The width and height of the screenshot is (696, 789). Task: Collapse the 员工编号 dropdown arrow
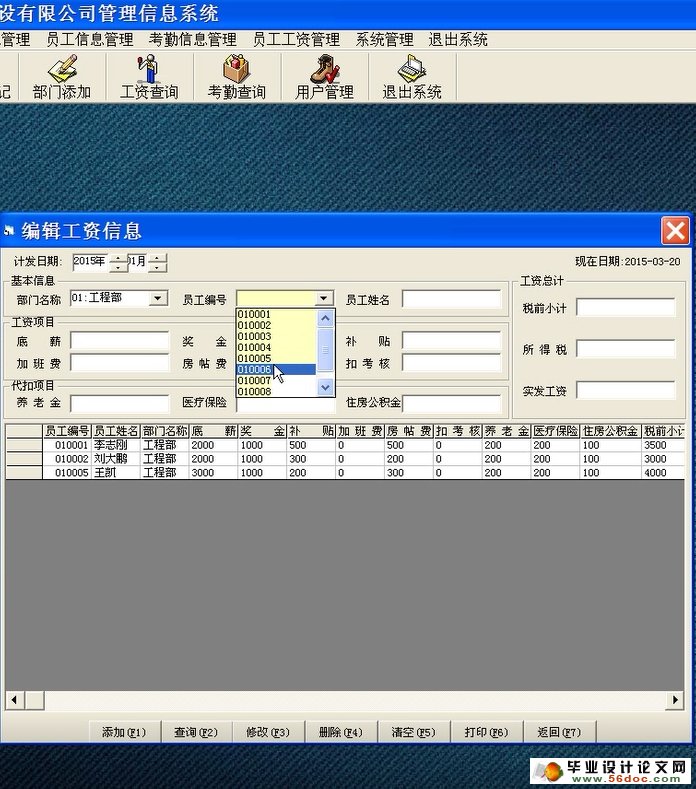point(324,298)
